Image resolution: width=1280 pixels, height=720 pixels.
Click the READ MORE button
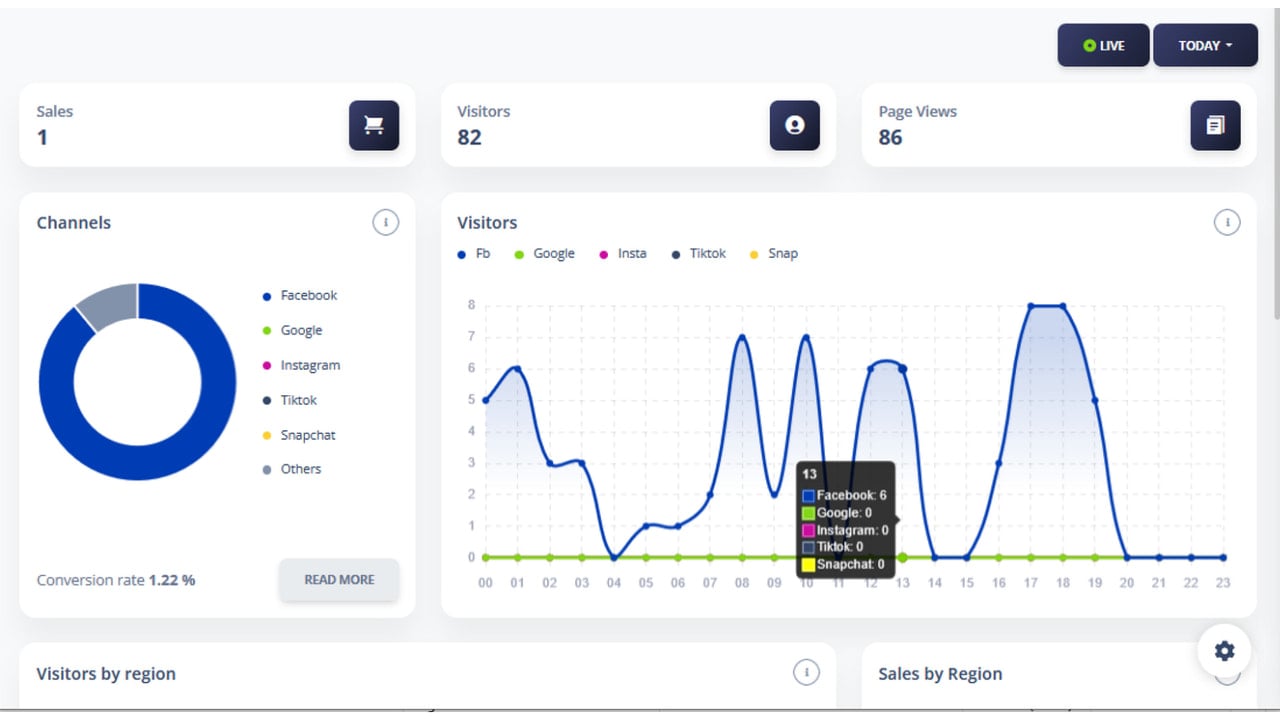(339, 580)
